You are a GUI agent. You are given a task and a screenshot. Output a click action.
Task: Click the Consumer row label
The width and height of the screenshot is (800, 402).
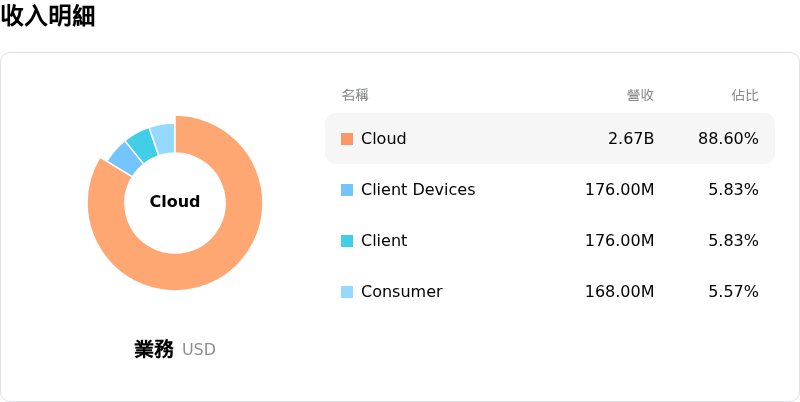402,292
